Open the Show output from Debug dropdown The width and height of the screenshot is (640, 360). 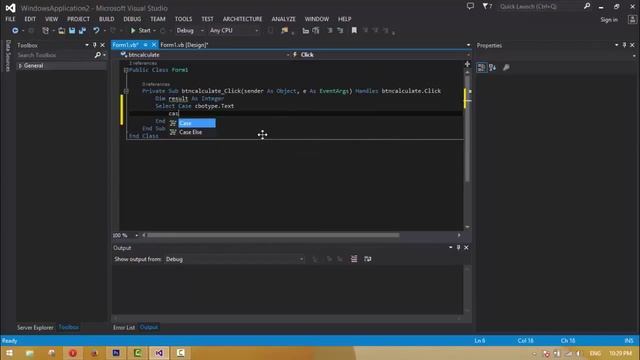(x=234, y=259)
